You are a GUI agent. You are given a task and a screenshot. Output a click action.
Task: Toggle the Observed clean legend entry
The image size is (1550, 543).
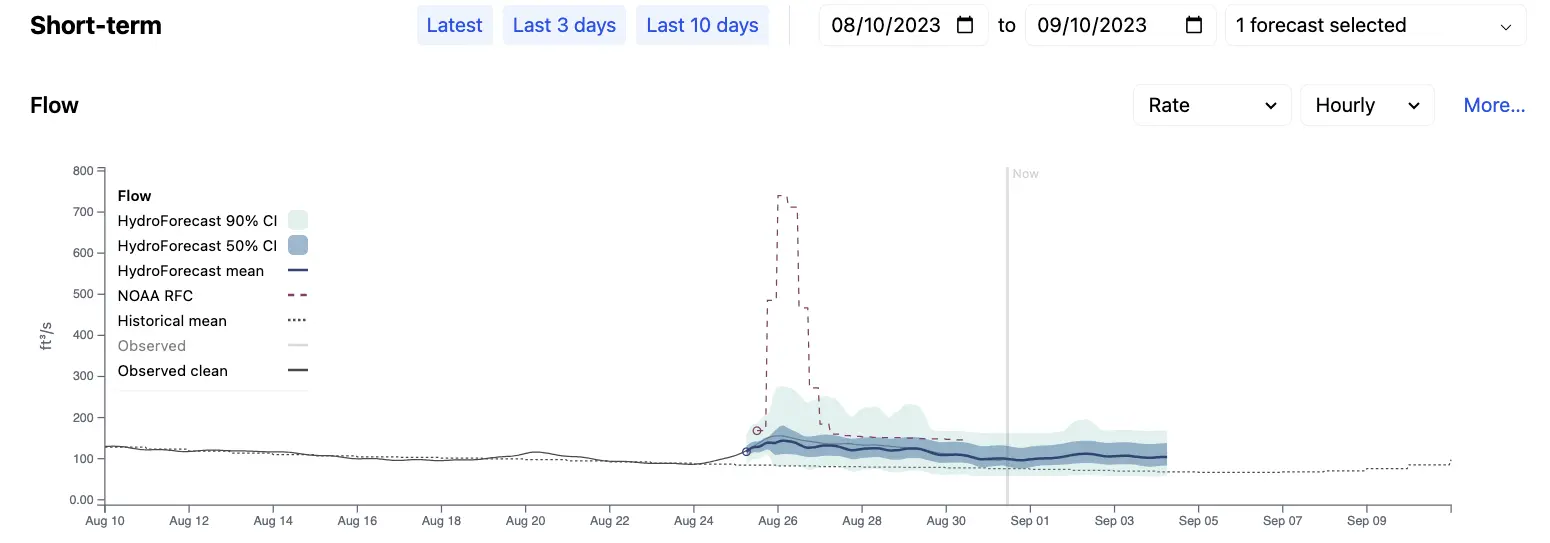point(212,370)
